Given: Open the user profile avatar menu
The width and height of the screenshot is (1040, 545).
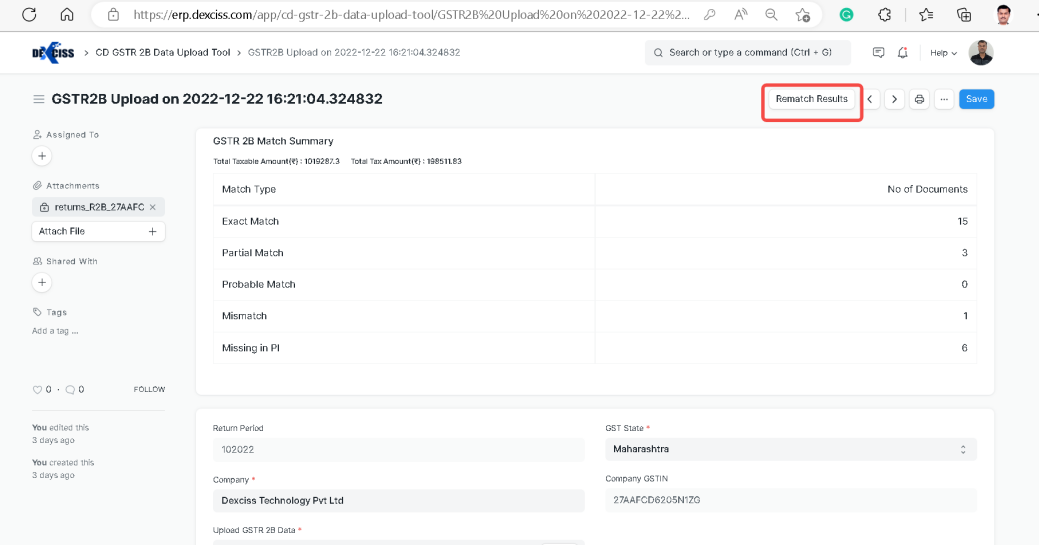Looking at the screenshot, I should click(981, 53).
